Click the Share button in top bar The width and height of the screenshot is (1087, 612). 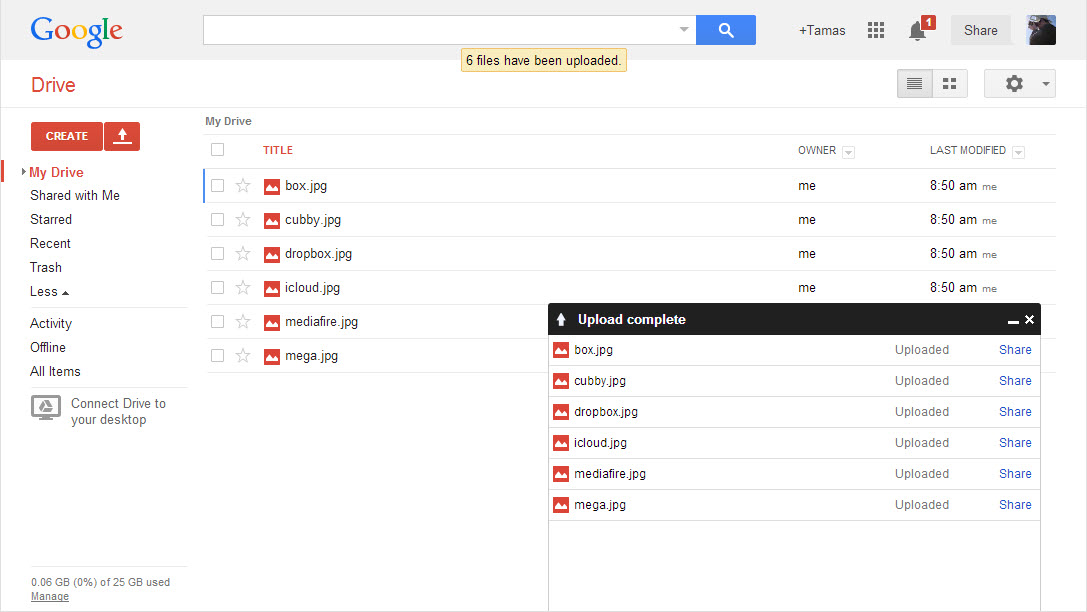(x=980, y=30)
